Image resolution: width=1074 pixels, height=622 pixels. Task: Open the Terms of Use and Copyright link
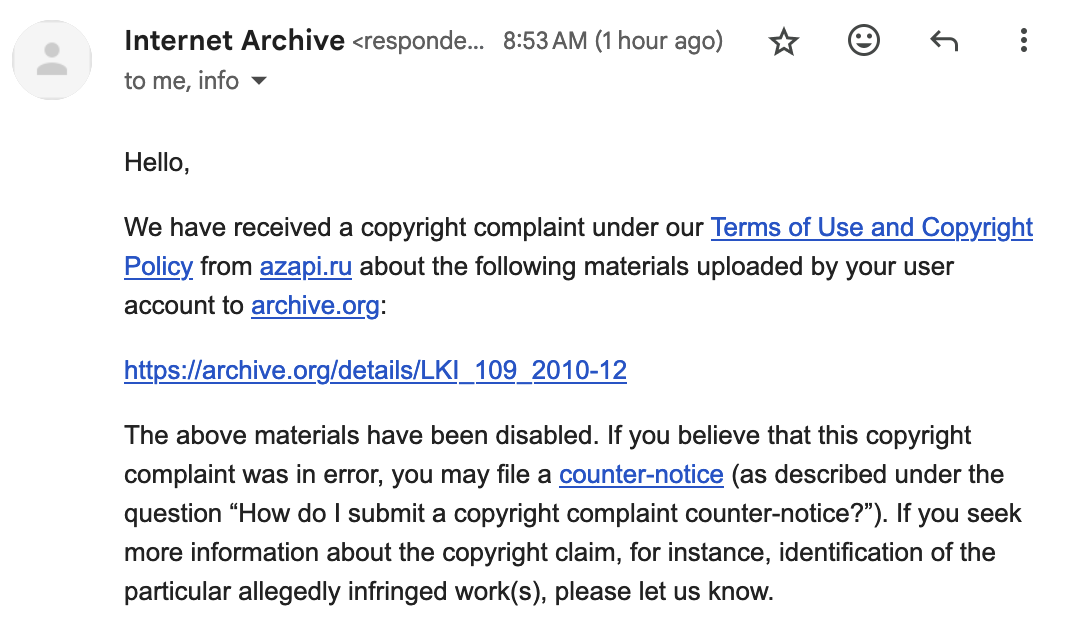(x=871, y=228)
